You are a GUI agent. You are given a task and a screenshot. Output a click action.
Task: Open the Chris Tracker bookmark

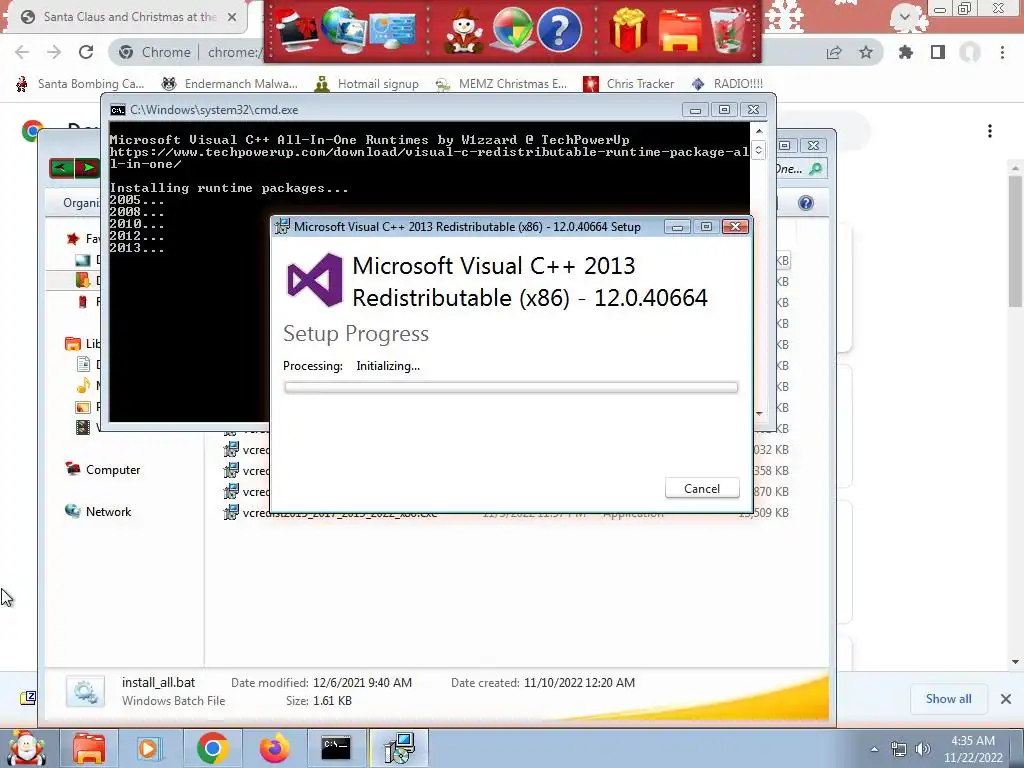point(628,84)
